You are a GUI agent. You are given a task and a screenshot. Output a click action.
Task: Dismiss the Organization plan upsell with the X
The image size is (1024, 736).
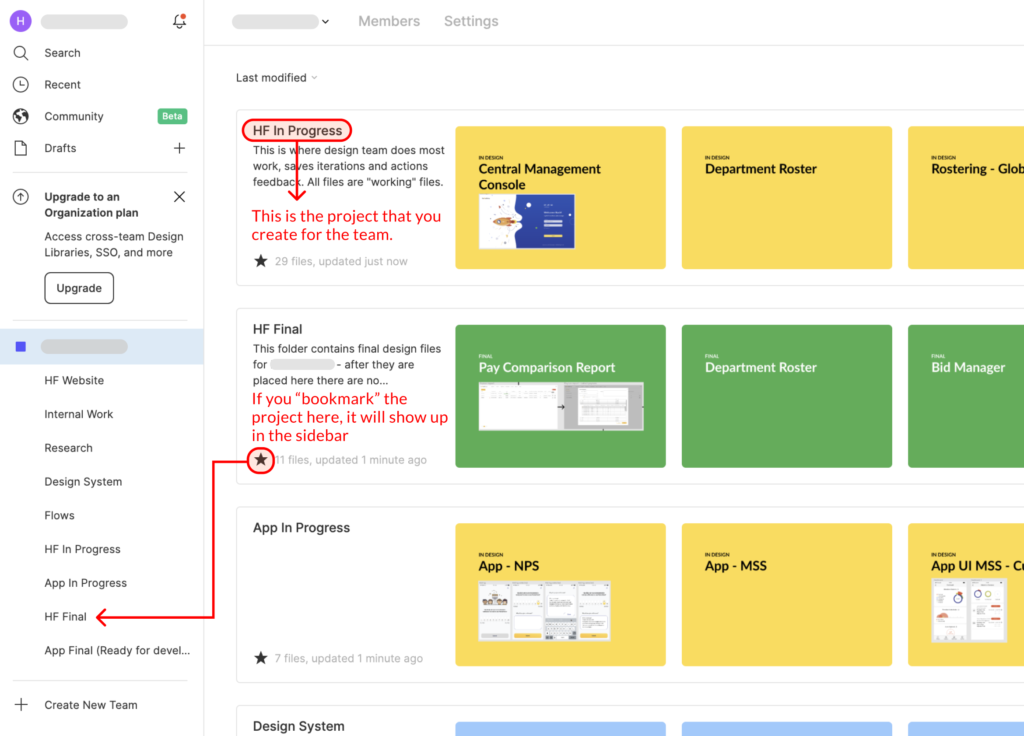pyautogui.click(x=179, y=197)
